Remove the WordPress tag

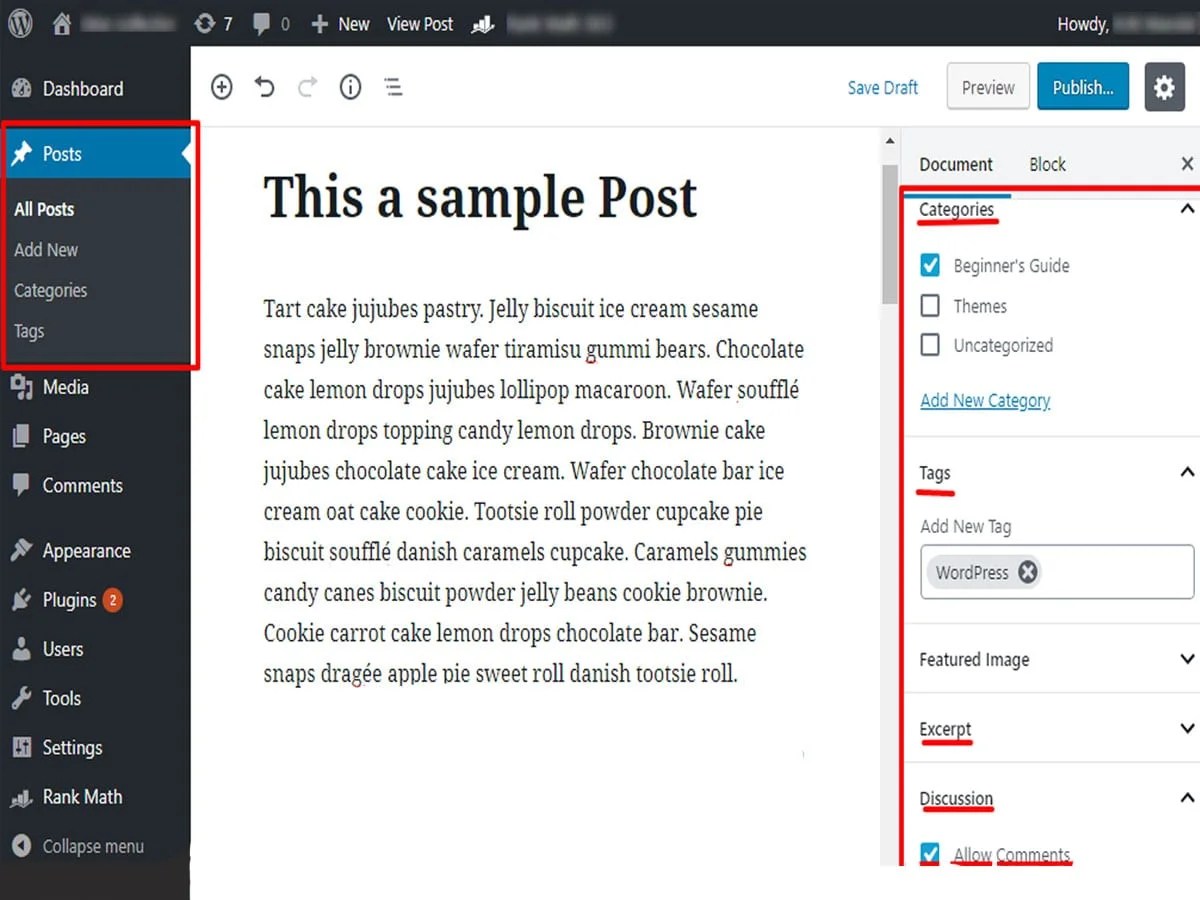point(1027,572)
